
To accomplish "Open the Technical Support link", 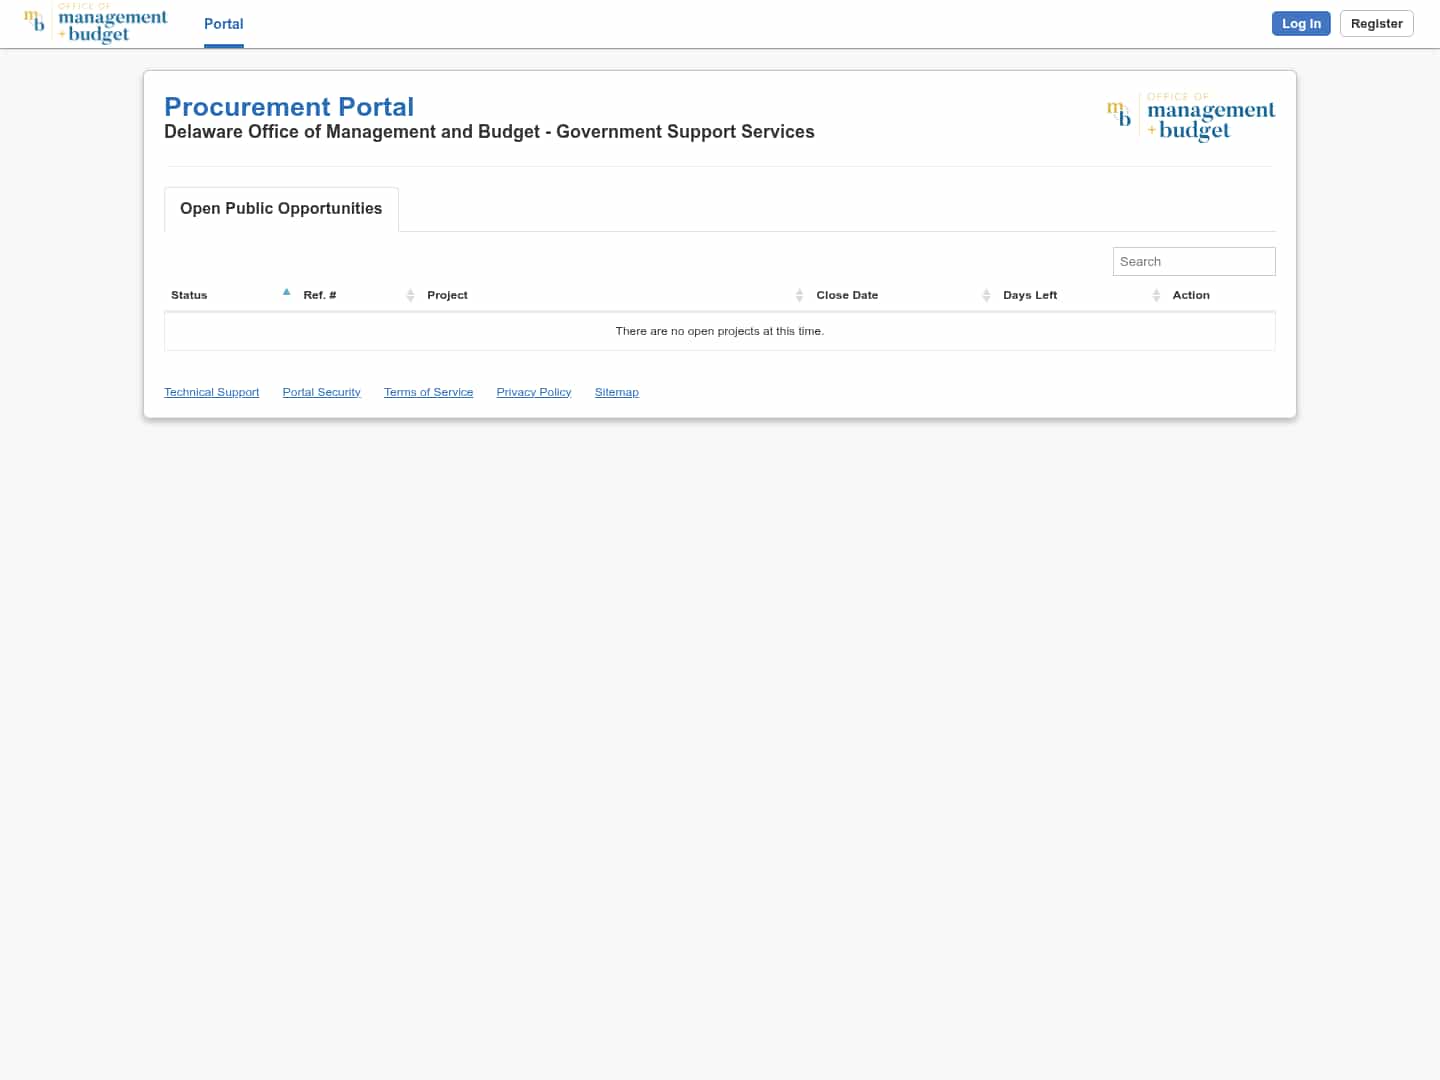I will tap(212, 392).
